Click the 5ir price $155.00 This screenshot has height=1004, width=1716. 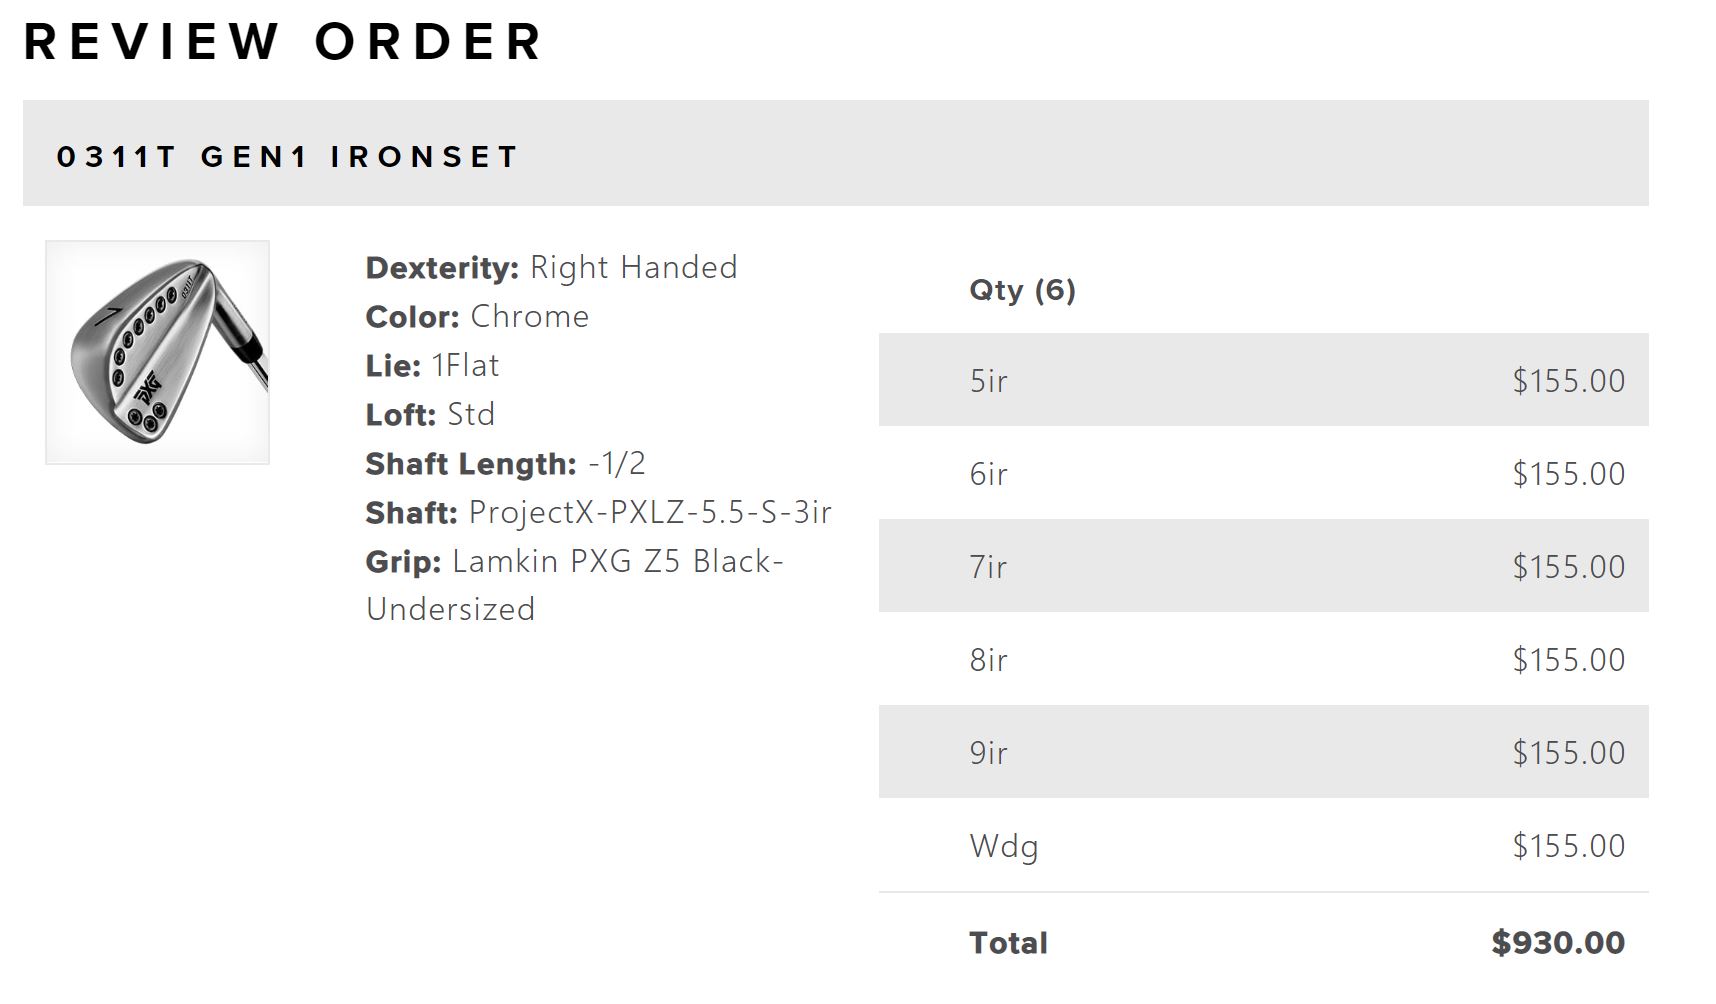1568,380
